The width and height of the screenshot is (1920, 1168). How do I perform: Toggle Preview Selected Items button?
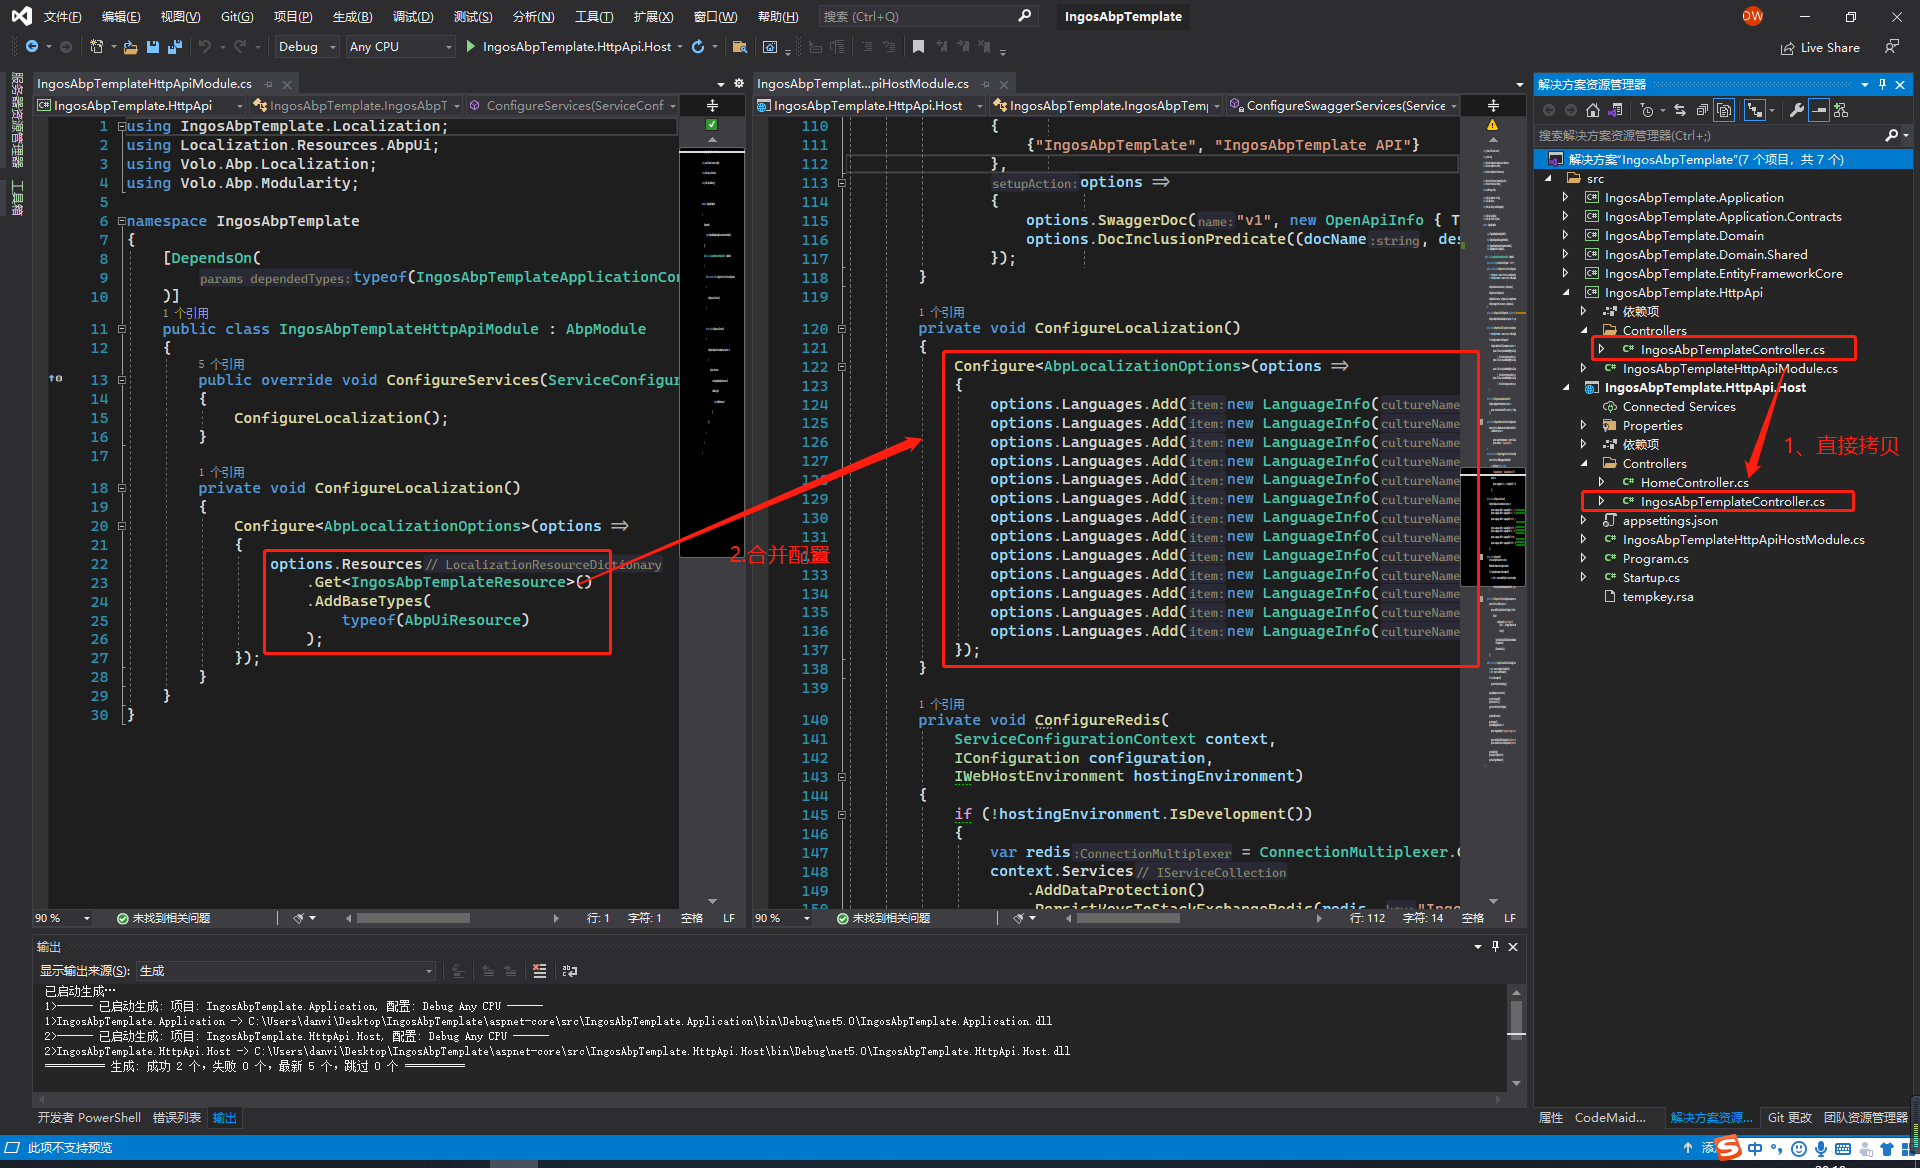coord(1819,110)
